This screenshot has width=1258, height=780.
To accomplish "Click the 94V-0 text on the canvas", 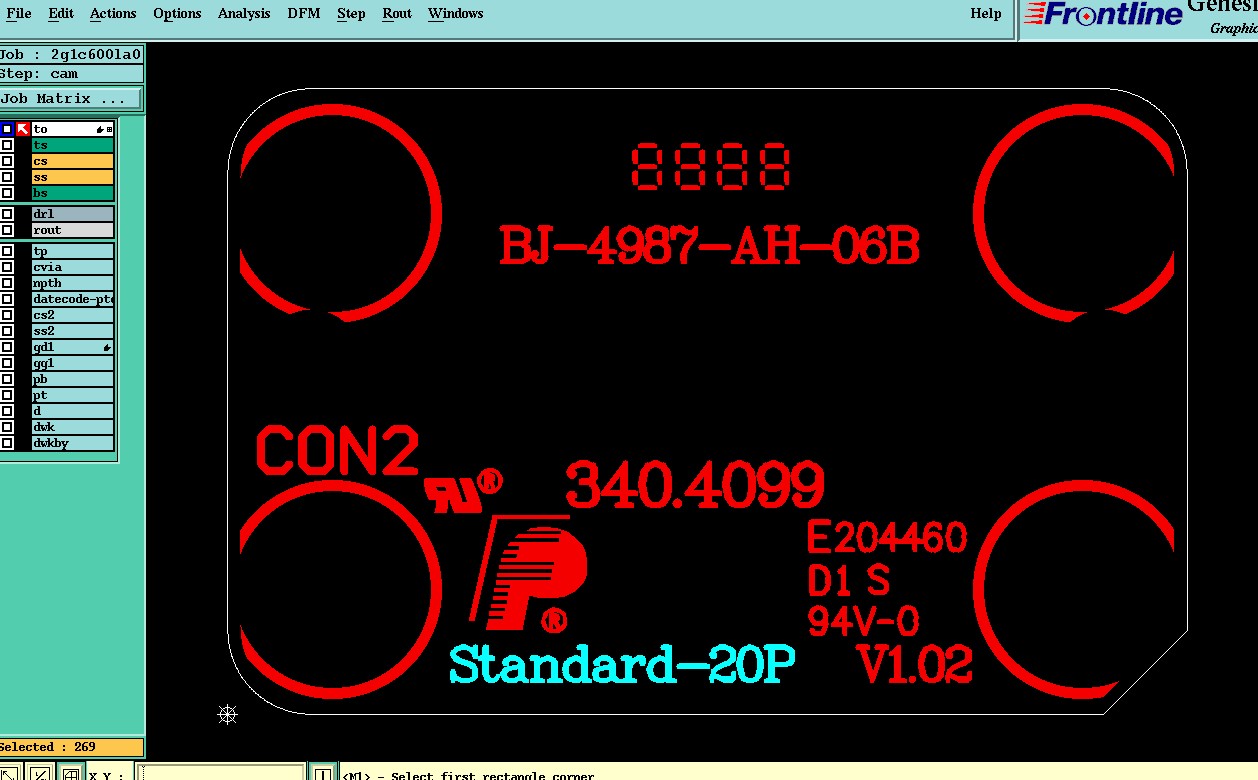I will click(x=863, y=622).
